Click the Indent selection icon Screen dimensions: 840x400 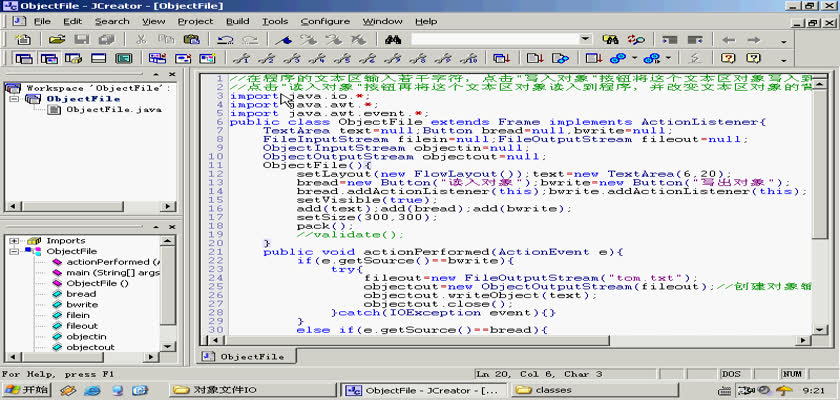click(670, 40)
